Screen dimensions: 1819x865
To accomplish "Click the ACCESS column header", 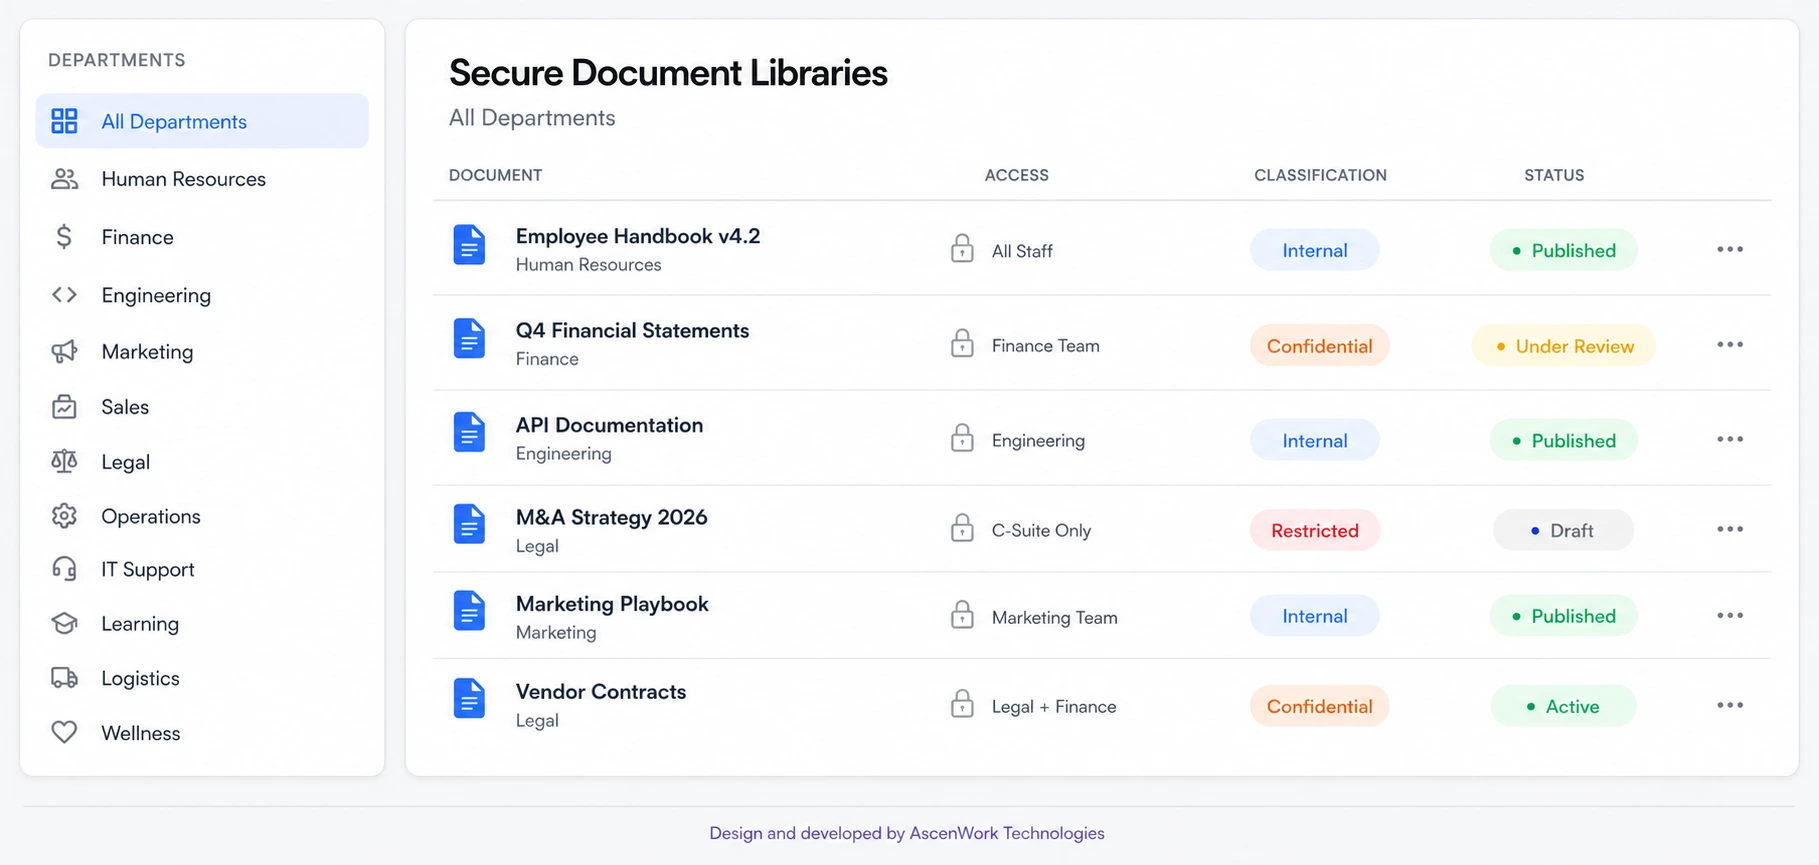I will [1017, 175].
